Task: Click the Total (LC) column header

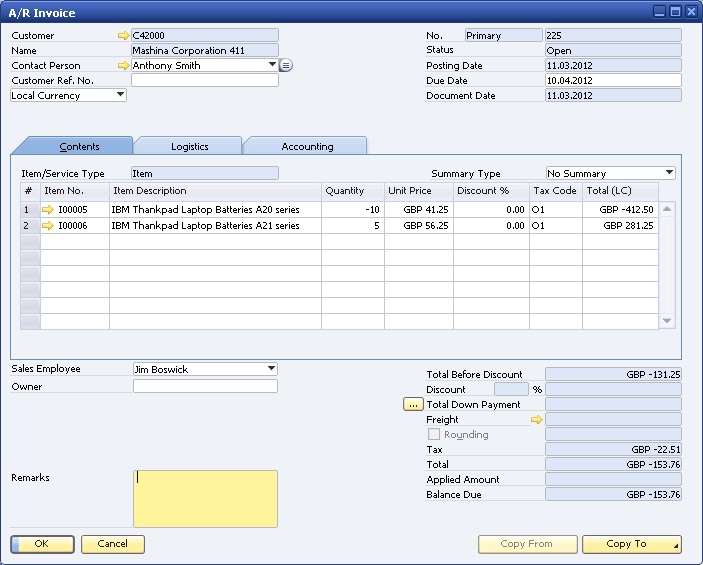Action: click(621, 191)
